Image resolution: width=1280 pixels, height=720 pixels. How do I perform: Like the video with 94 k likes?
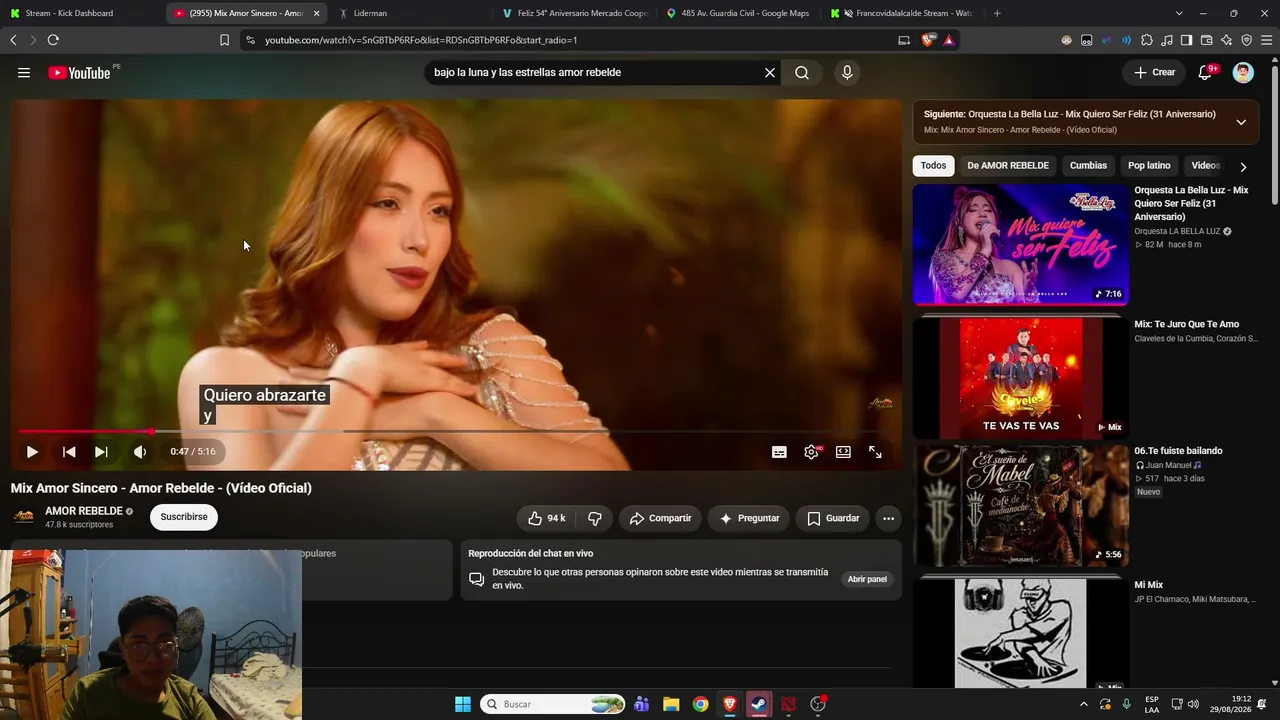point(547,518)
